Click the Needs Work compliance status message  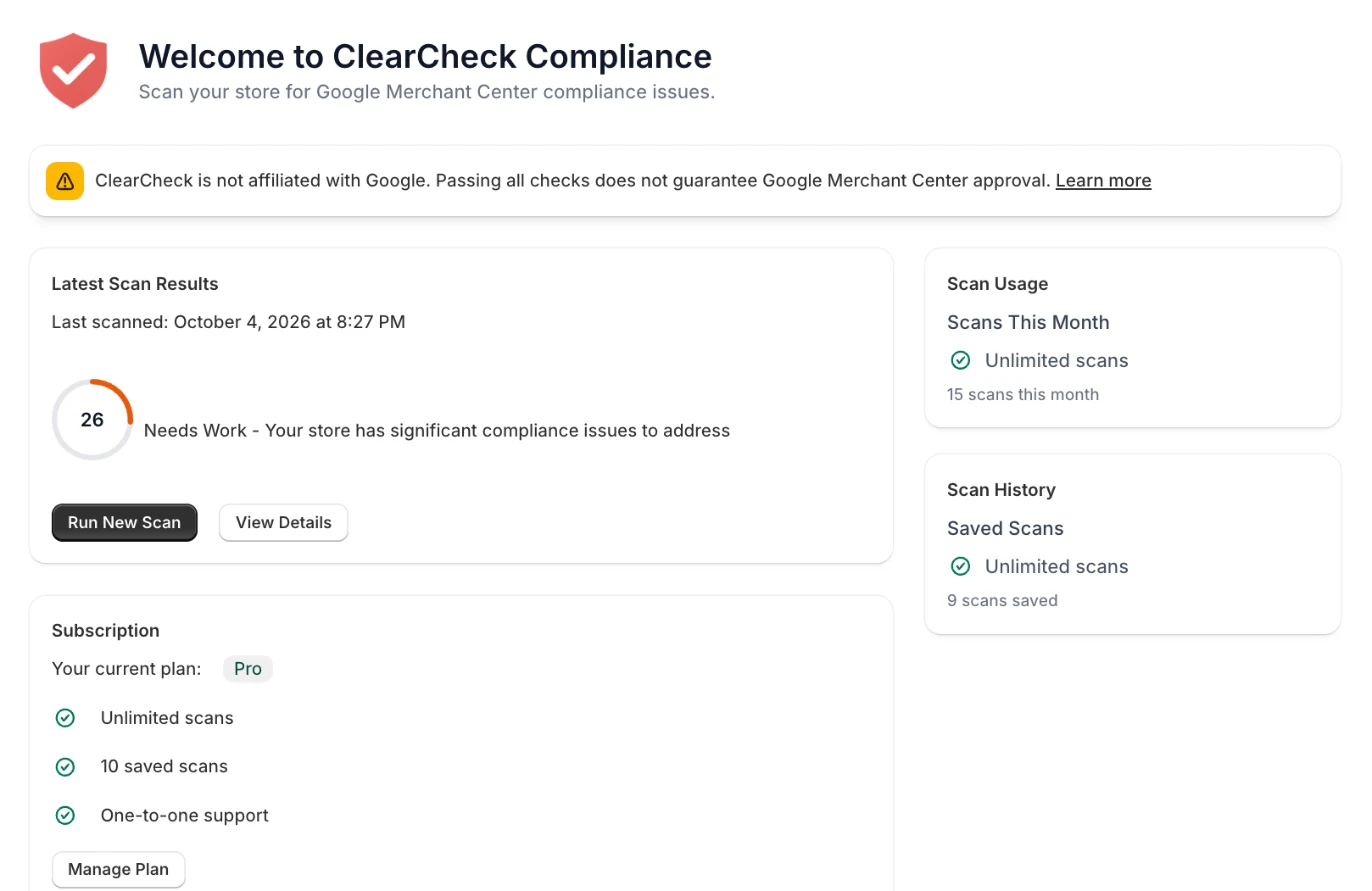pyautogui.click(x=437, y=431)
